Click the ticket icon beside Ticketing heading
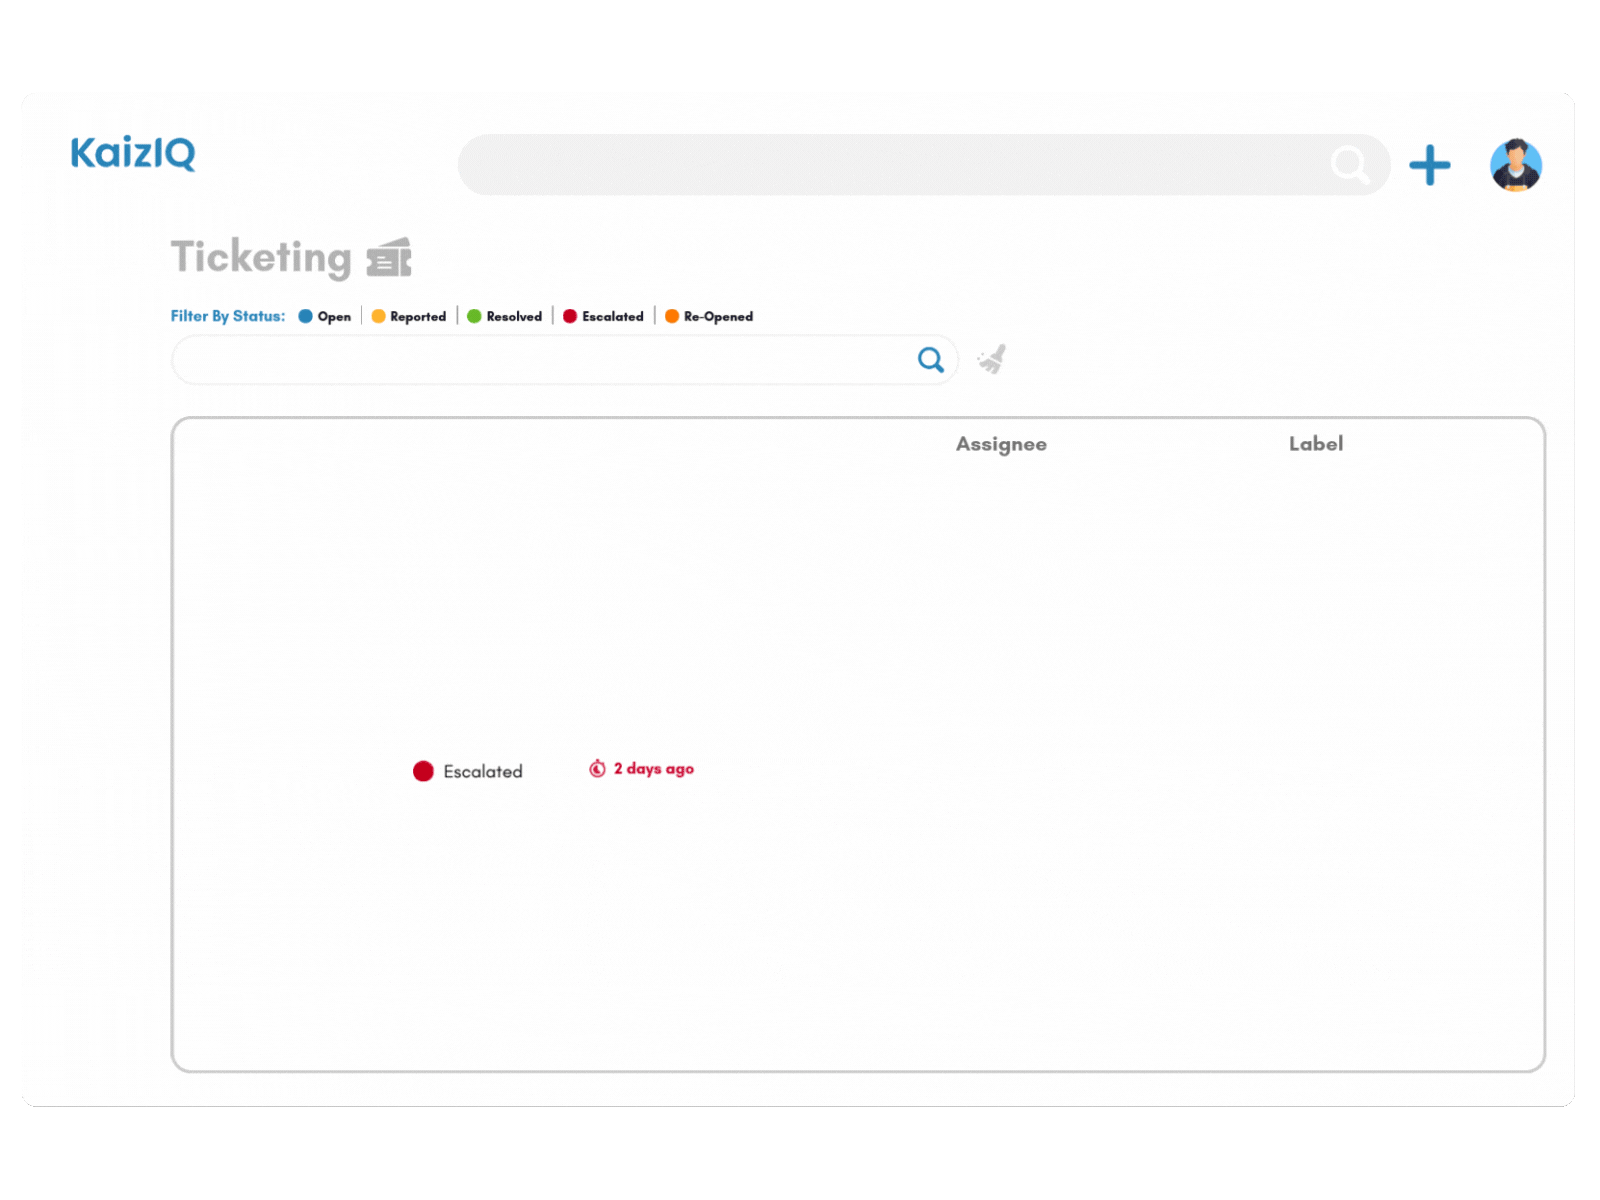This screenshot has width=1600, height=1200. (x=389, y=258)
